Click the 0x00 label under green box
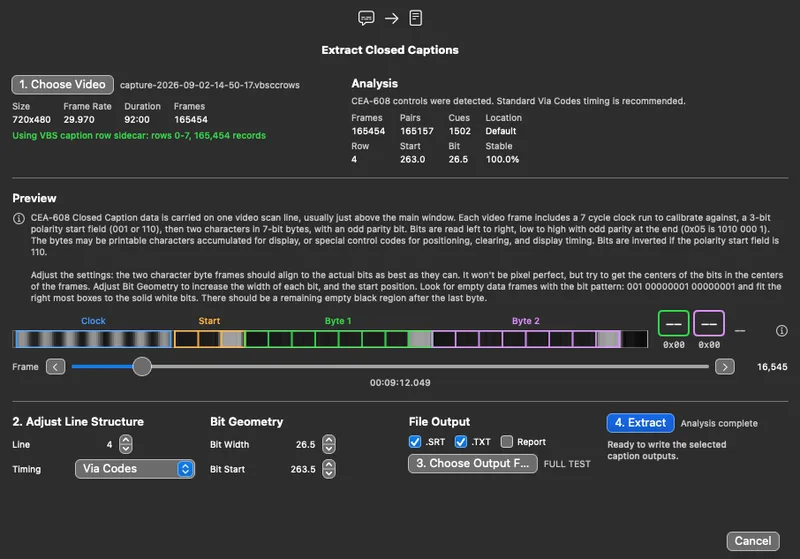The width and height of the screenshot is (800, 559). (x=673, y=345)
